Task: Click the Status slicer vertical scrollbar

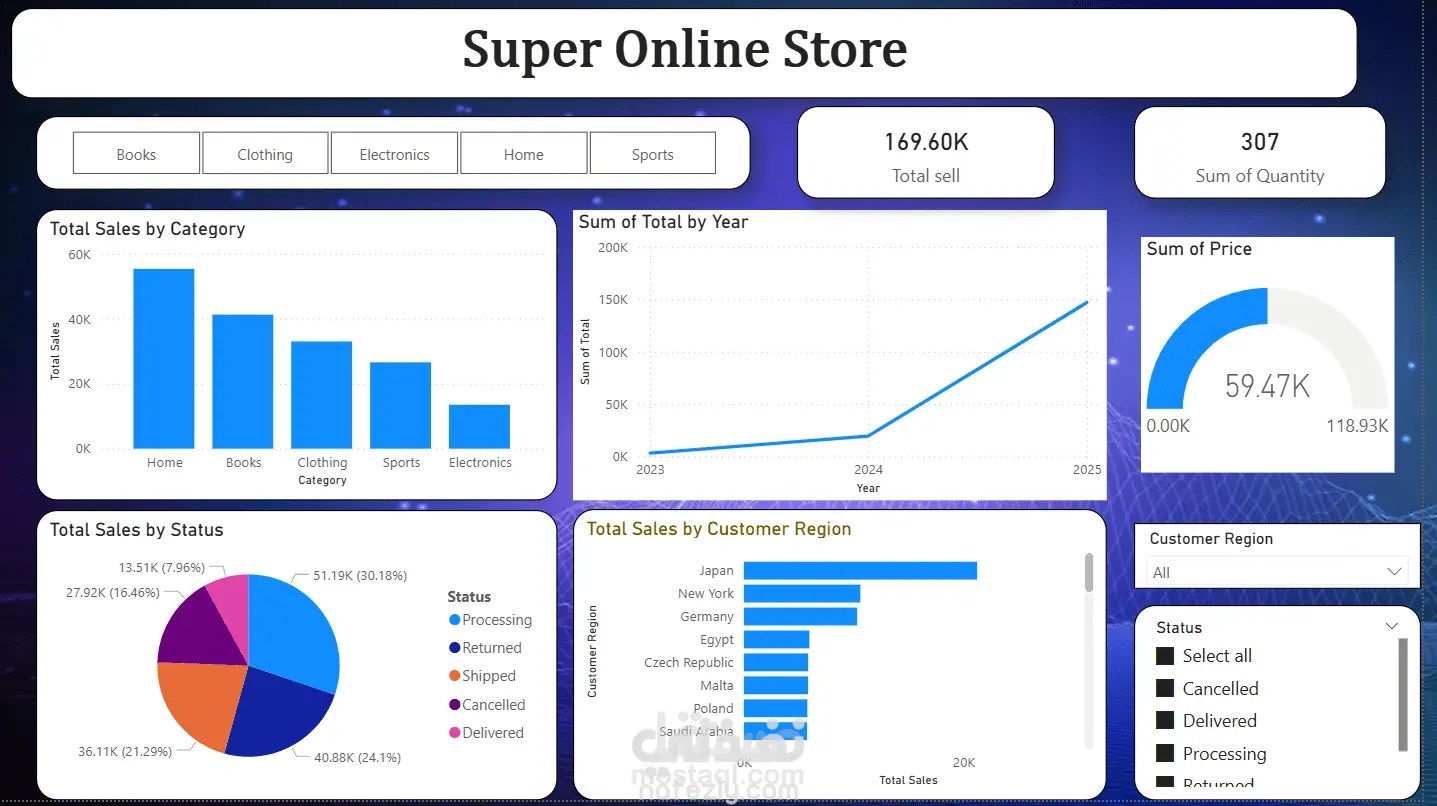Action: 1403,695
